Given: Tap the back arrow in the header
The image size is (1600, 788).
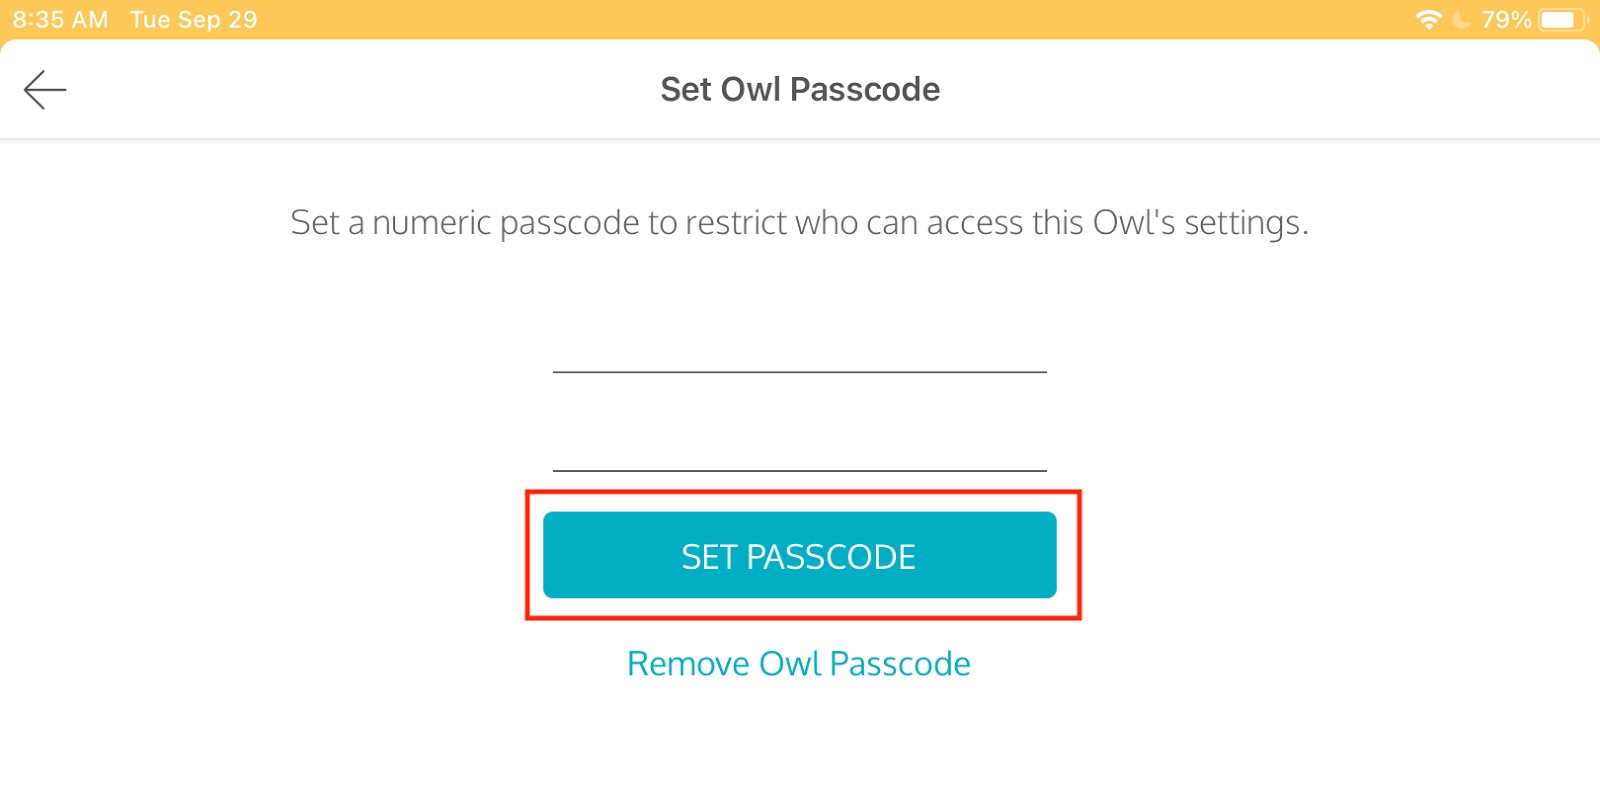Looking at the screenshot, I should 45,90.
